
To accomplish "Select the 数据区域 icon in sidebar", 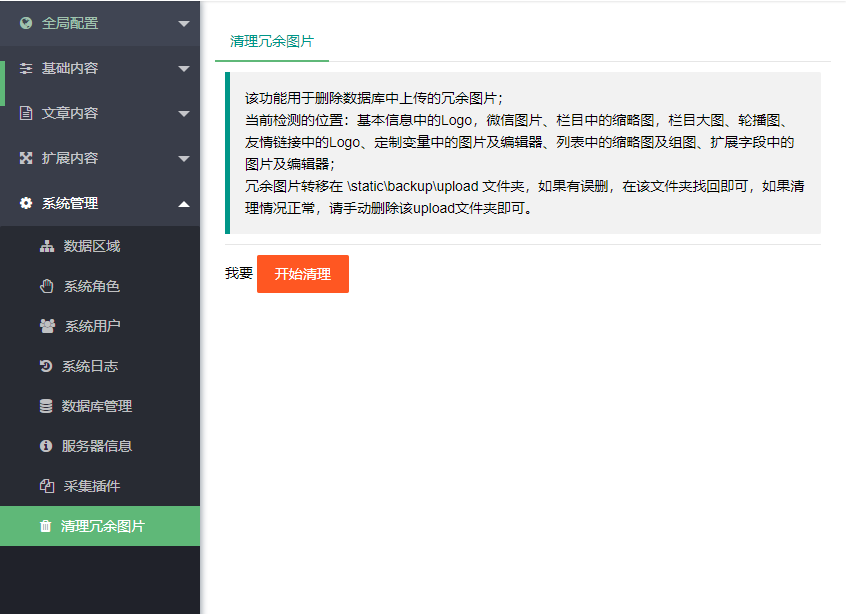I will (x=47, y=245).
